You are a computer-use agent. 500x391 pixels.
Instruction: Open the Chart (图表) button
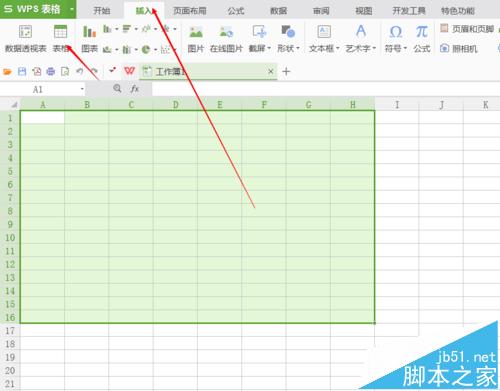pyautogui.click(x=89, y=32)
